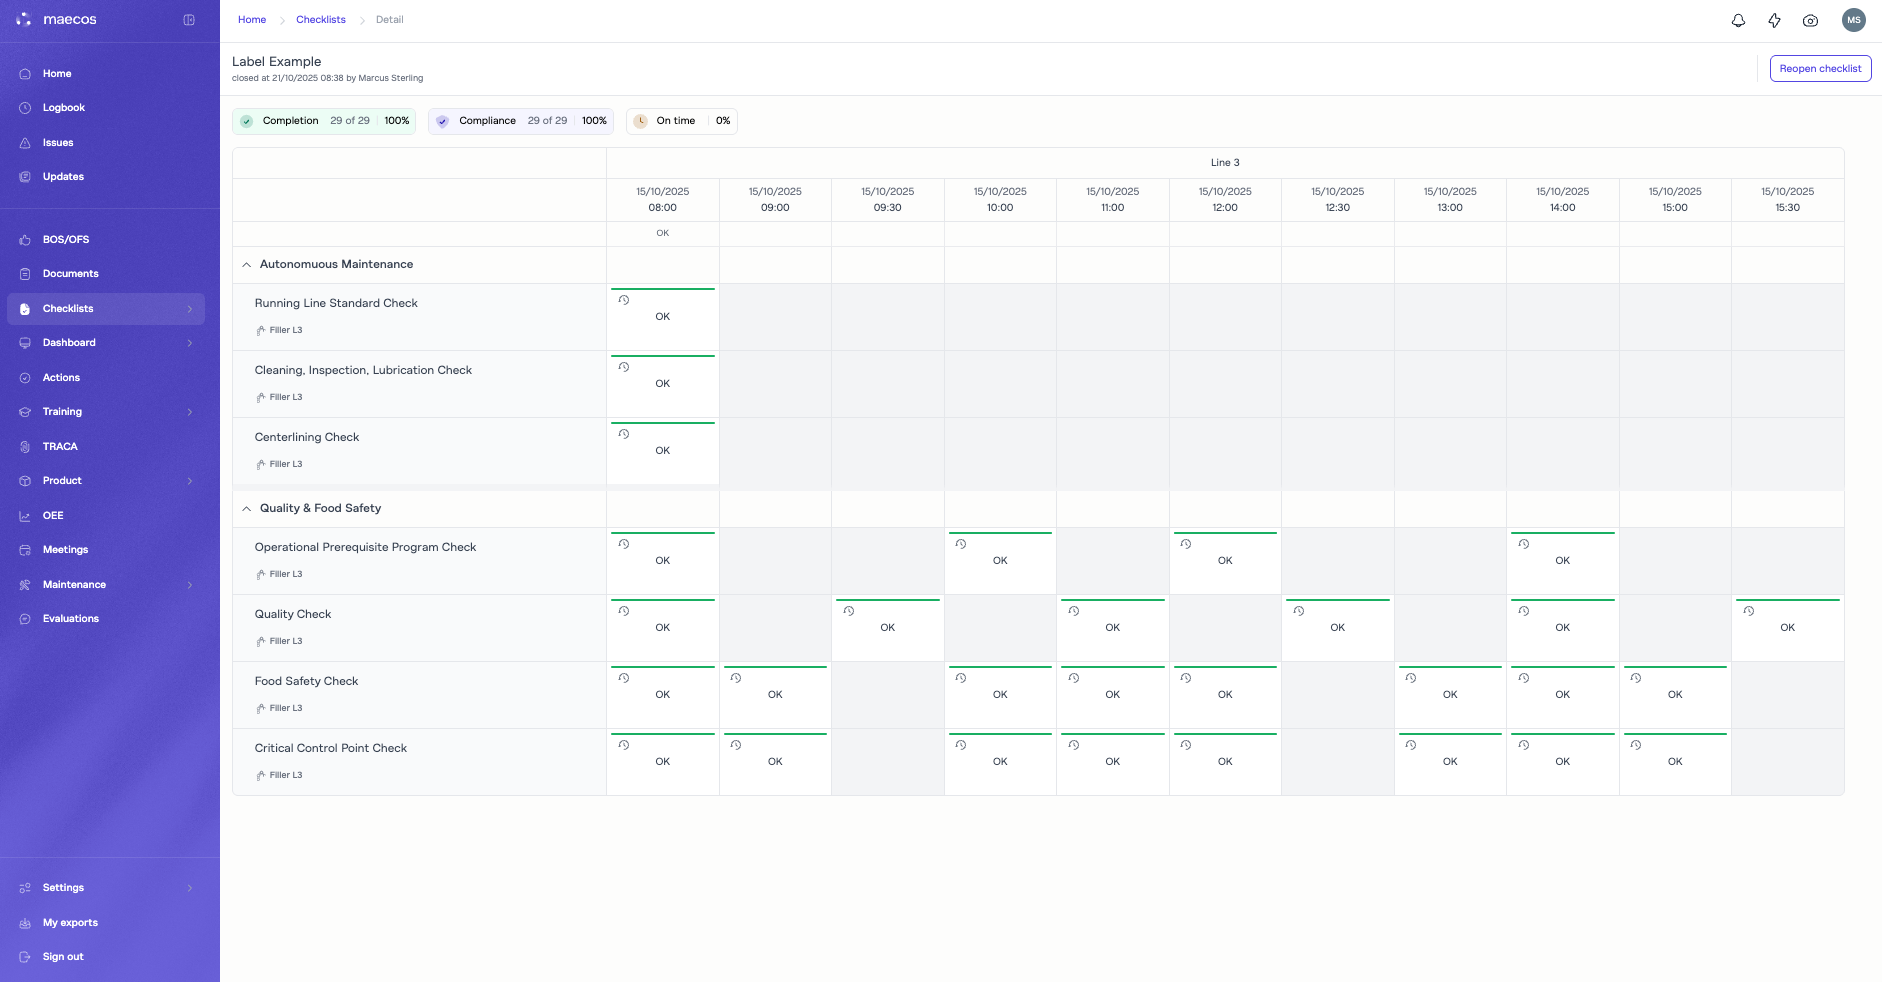Click history icon in Centerlining Check 08:00 cell

(x=624, y=434)
